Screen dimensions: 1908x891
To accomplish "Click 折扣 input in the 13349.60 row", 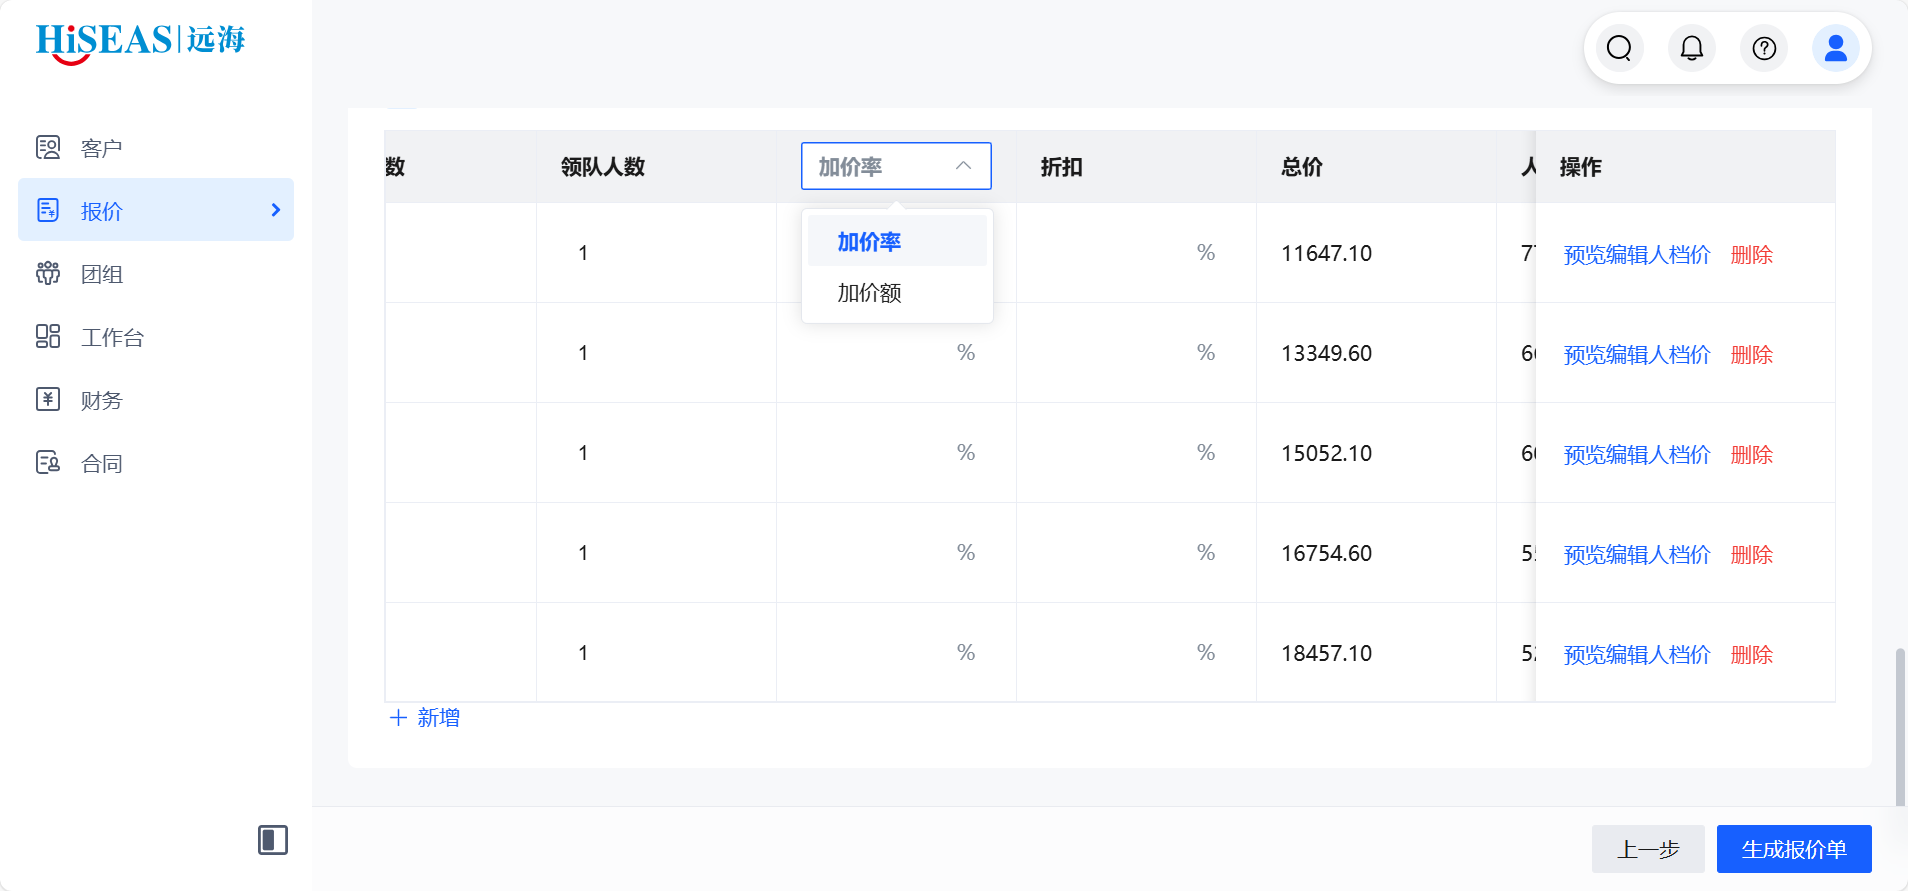I will pos(1136,353).
